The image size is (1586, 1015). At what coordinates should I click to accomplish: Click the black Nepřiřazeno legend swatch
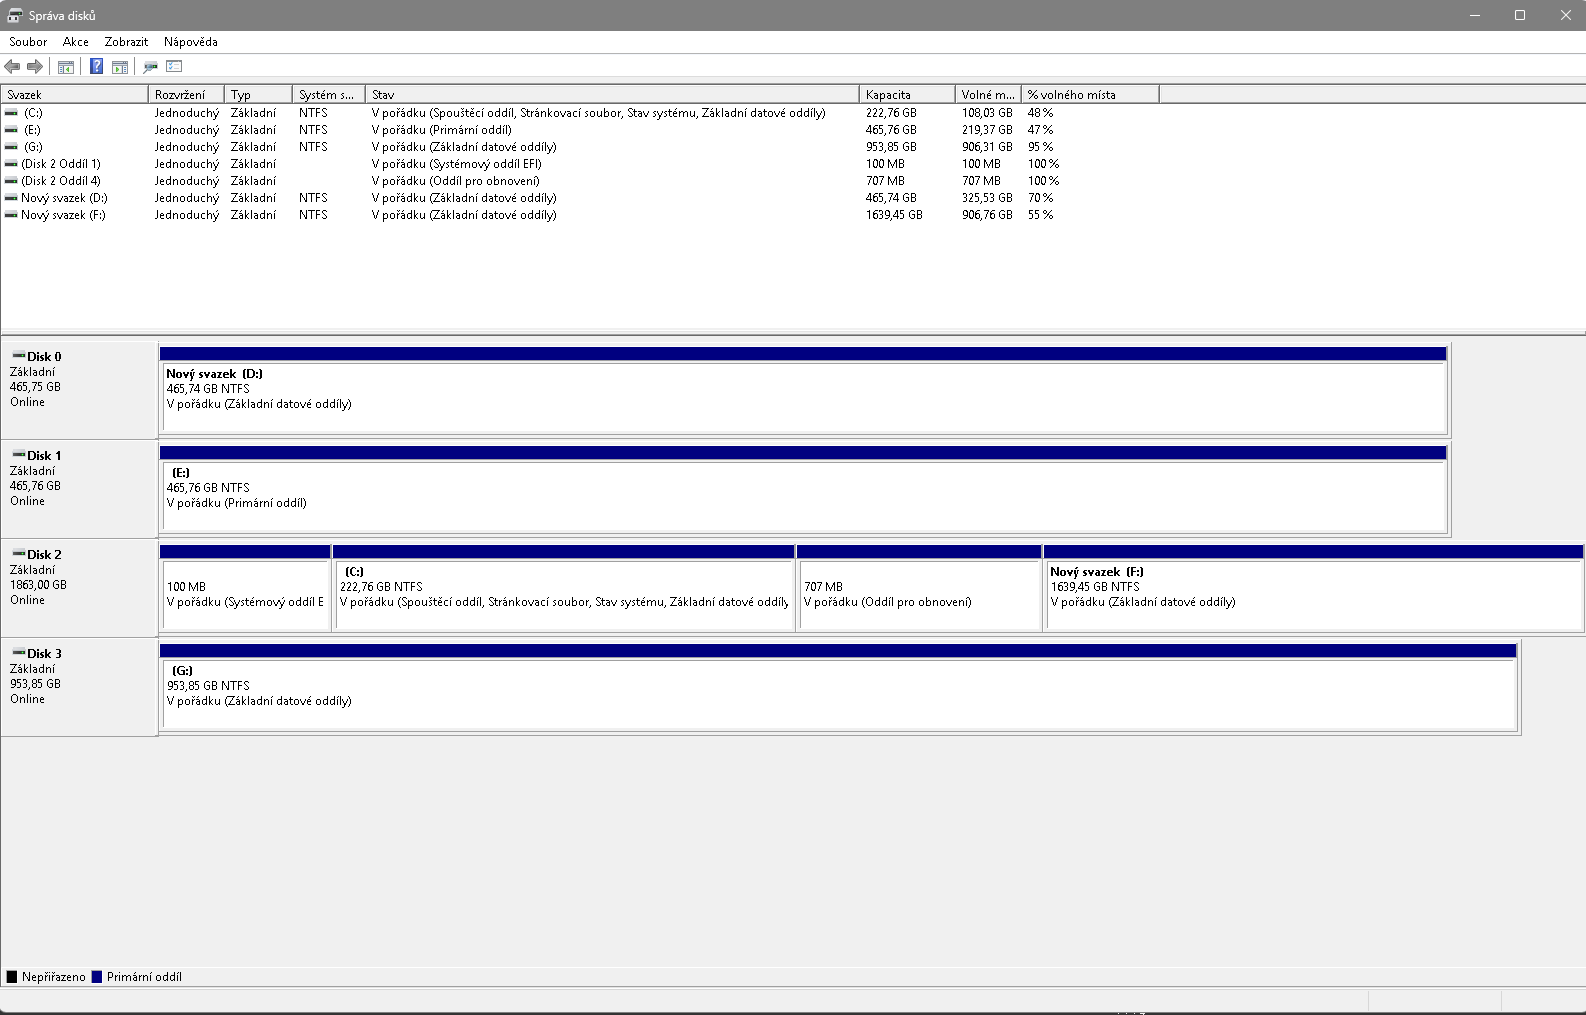pos(12,977)
